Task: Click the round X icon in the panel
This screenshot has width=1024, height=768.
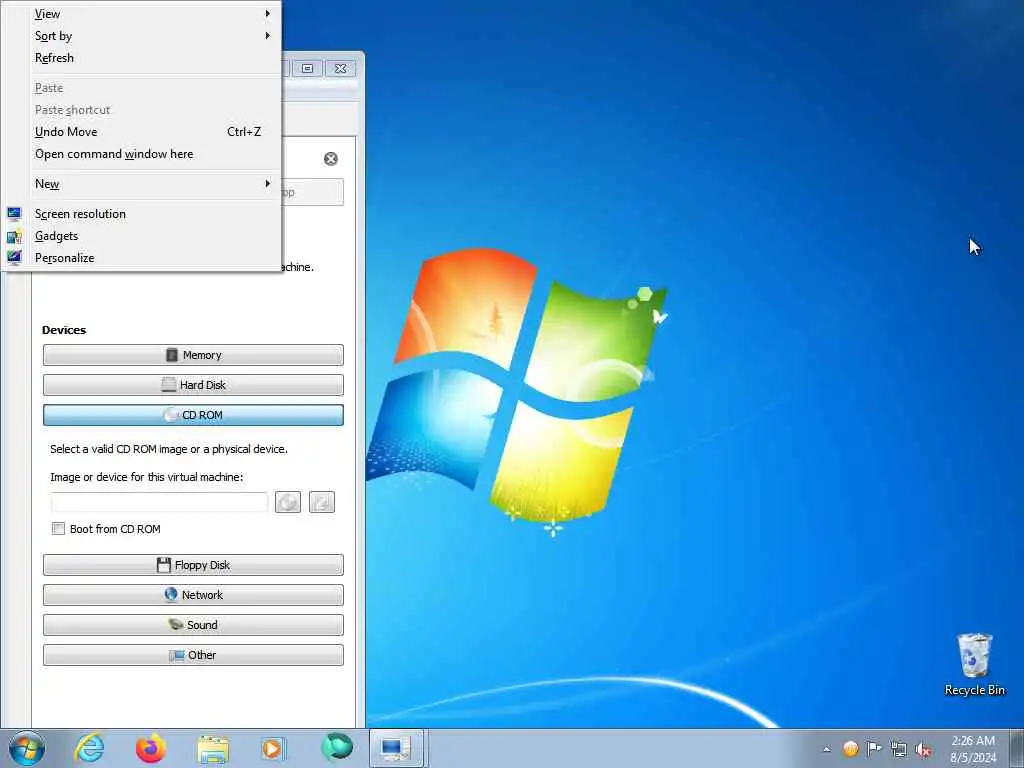Action: tap(331, 159)
